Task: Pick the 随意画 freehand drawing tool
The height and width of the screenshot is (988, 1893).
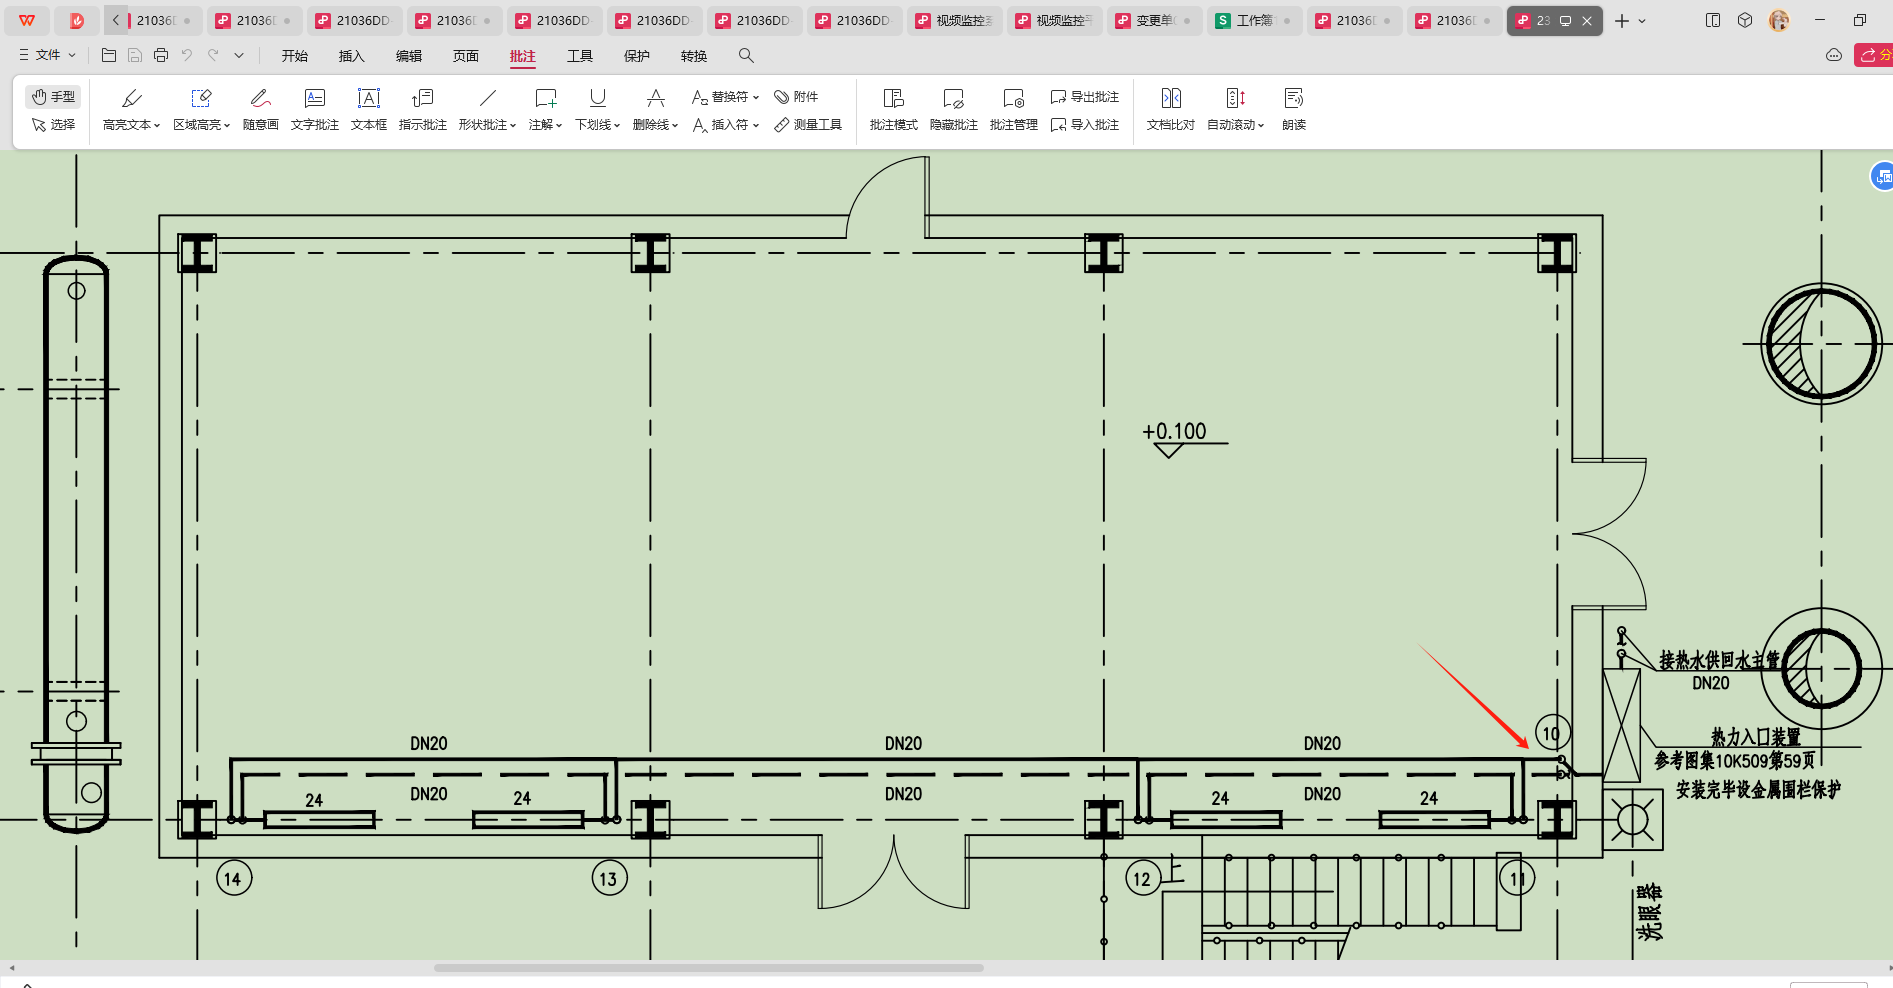Action: click(260, 110)
